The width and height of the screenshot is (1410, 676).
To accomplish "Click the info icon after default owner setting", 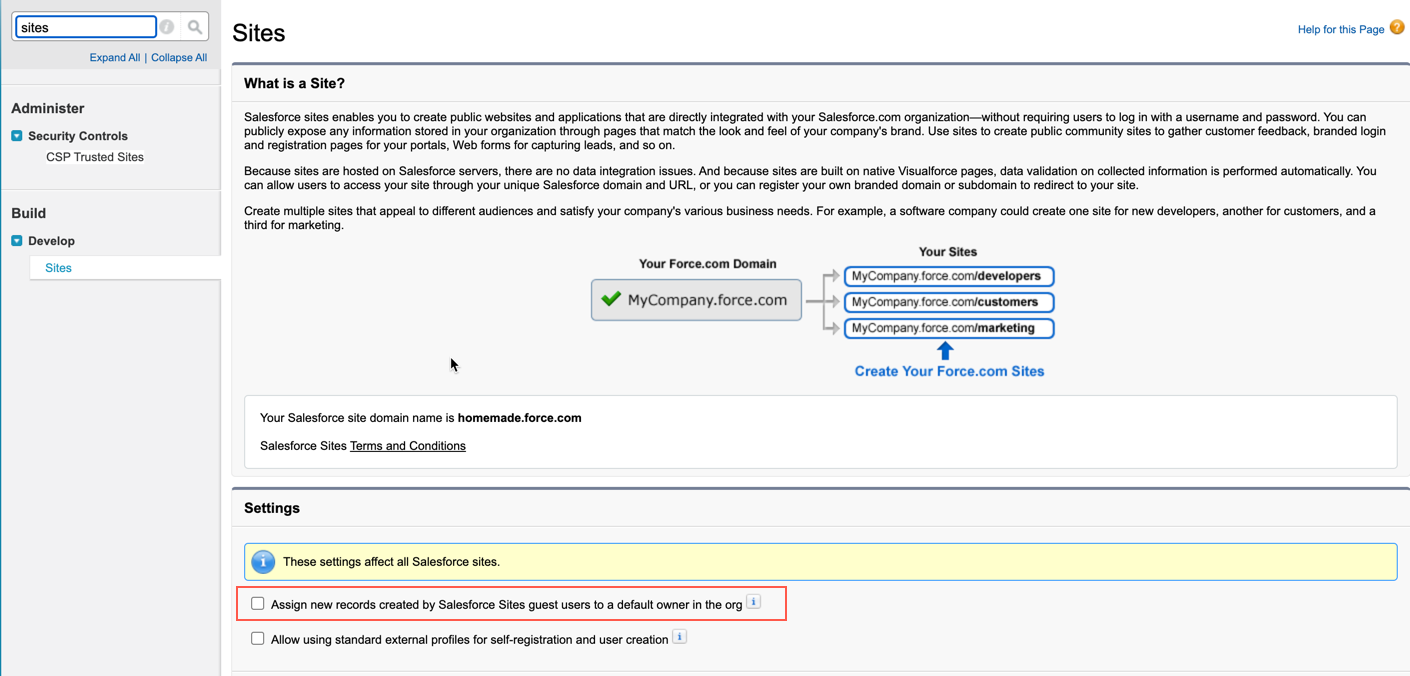I will click(x=754, y=602).
